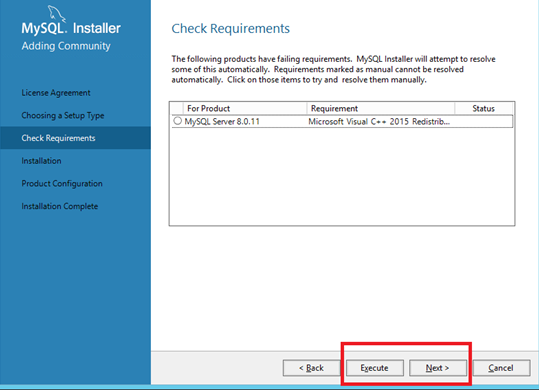Click the MySQL dolphin logo icon
Image resolution: width=539 pixels, height=390 pixels.
click(56, 14)
